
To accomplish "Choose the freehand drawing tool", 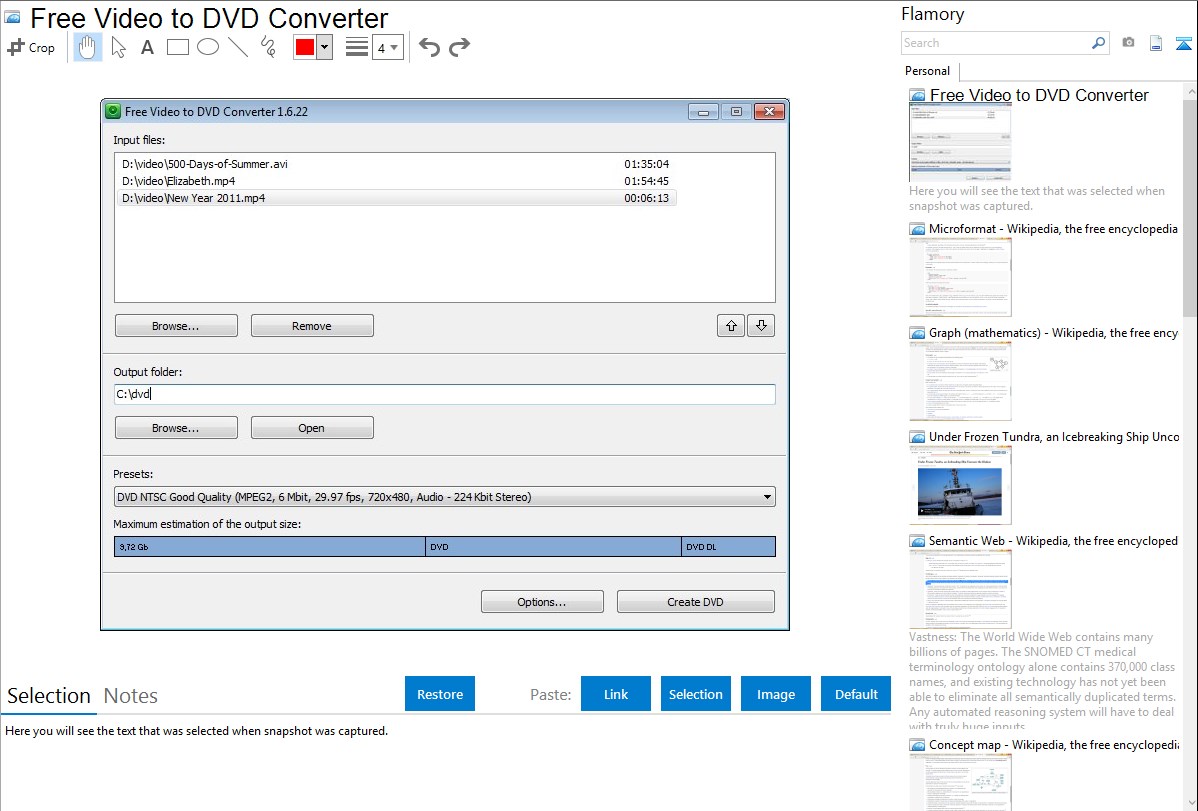I will [x=268, y=47].
